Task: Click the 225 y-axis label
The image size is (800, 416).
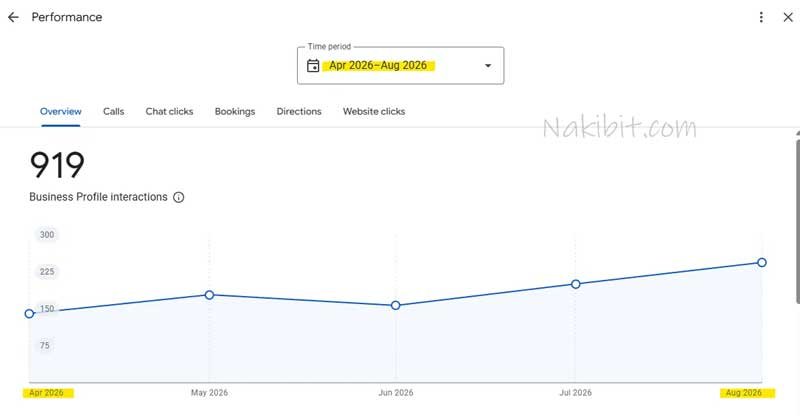Action: [x=47, y=272]
